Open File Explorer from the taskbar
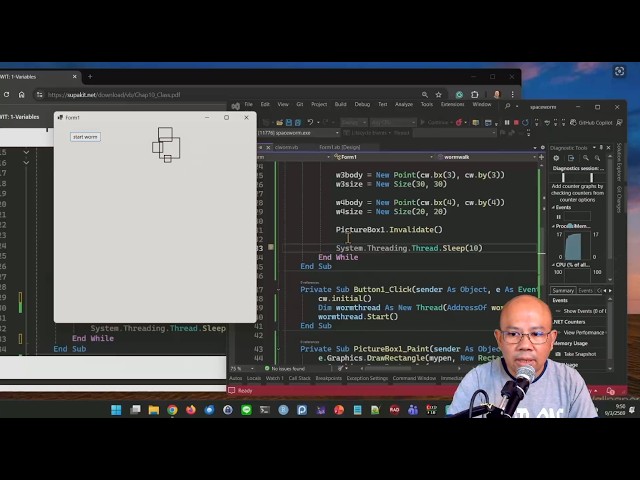 click(154, 410)
